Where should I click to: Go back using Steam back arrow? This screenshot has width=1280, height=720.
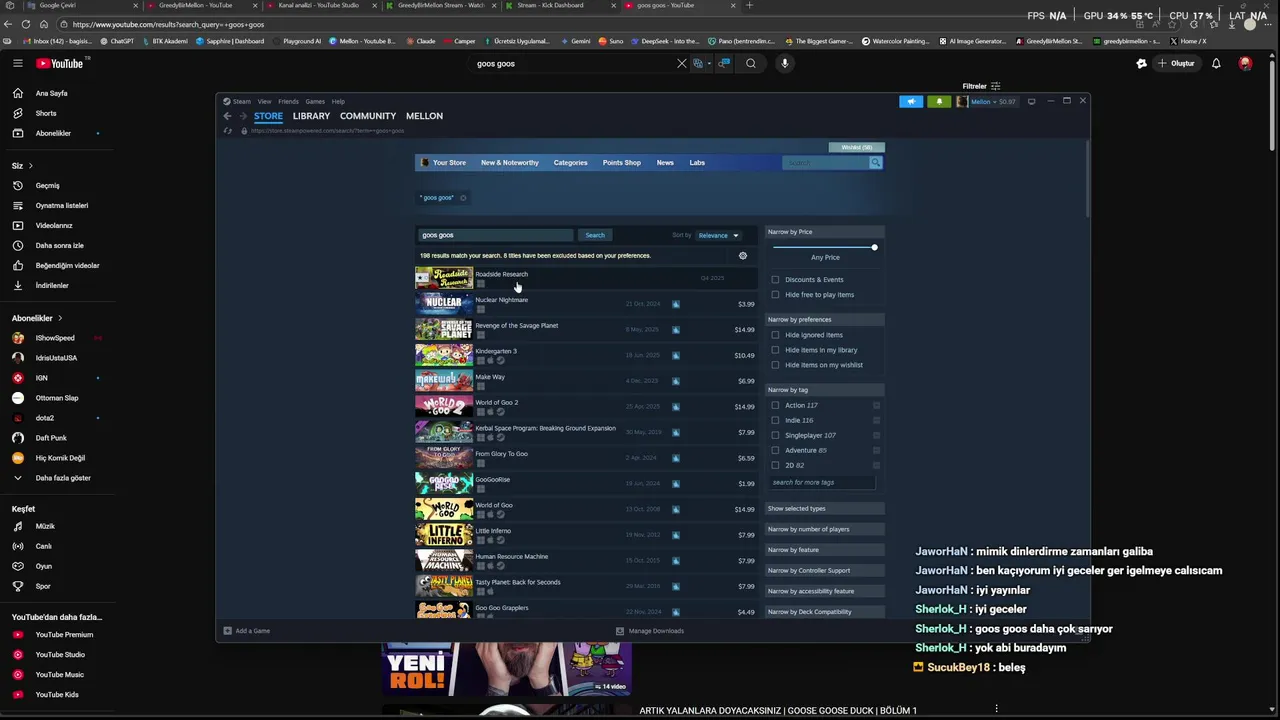(x=227, y=116)
